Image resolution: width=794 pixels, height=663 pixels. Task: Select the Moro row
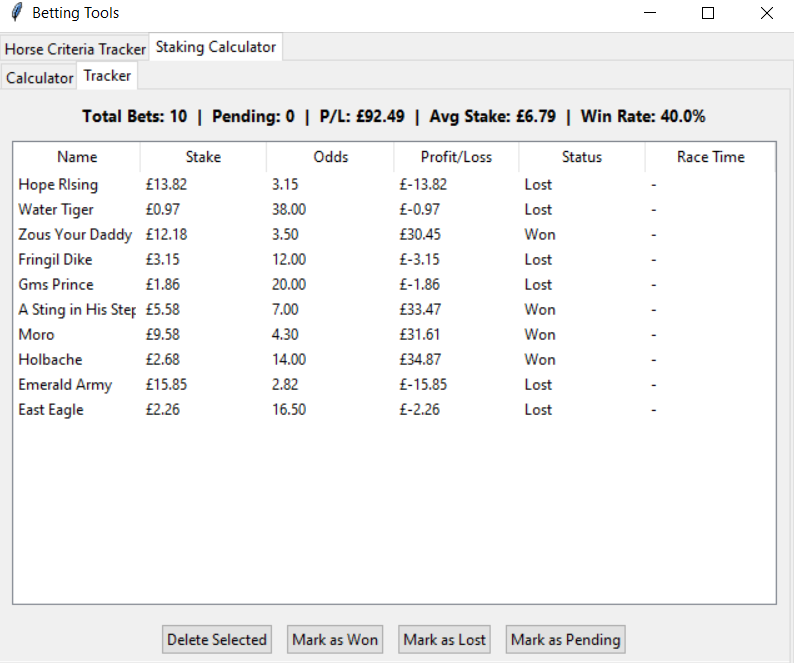pyautogui.click(x=394, y=334)
